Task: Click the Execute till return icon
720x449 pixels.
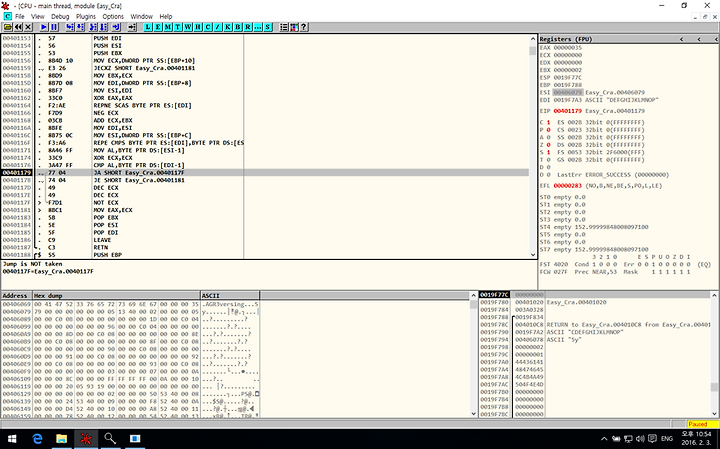Action: pyautogui.click(x=116, y=27)
